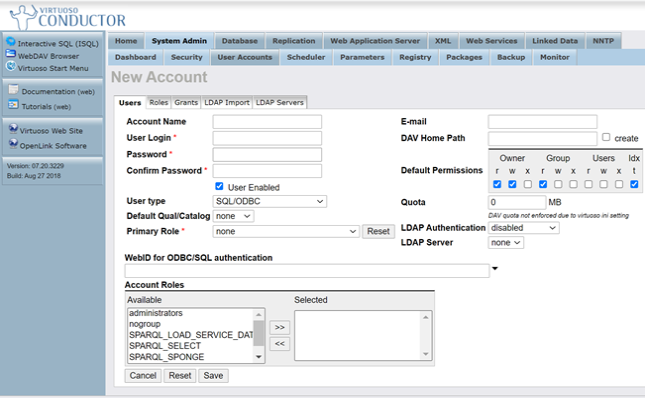Select administrators in Available roles
Viewport: 645px width, 398px height.
(190, 313)
